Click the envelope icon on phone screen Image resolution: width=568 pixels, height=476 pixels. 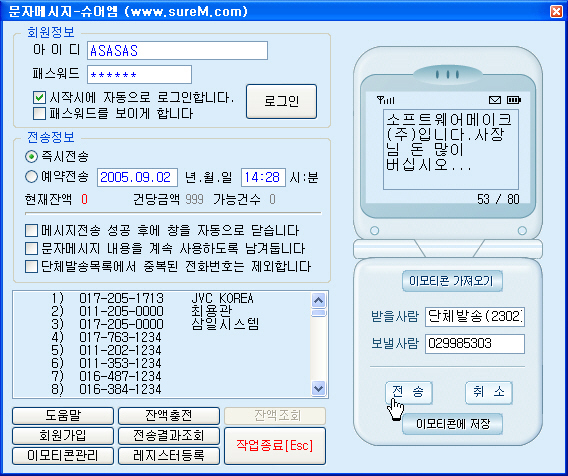pyautogui.click(x=495, y=100)
